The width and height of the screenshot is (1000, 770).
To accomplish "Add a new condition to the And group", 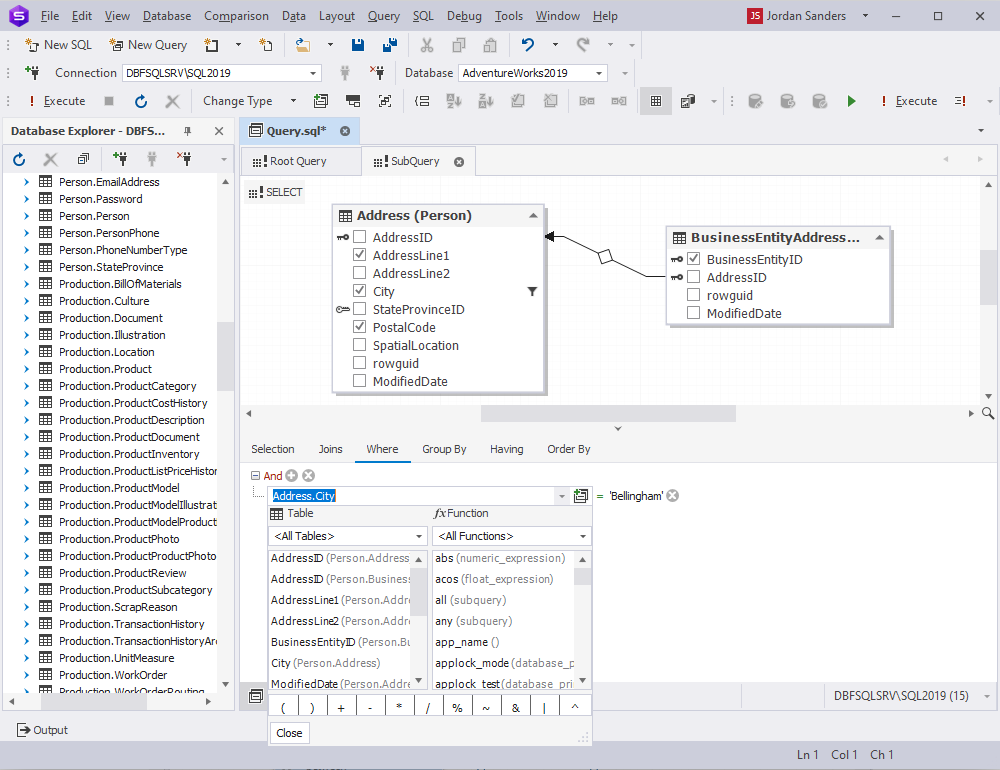I will point(292,476).
